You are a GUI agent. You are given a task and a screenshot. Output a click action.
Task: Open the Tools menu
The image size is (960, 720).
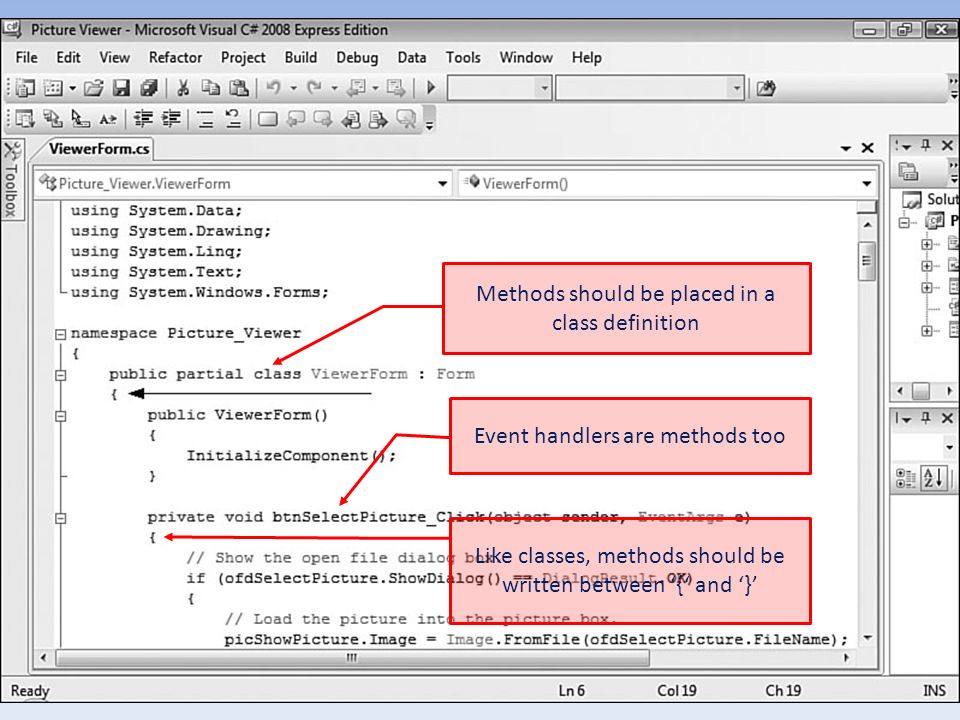click(x=463, y=58)
